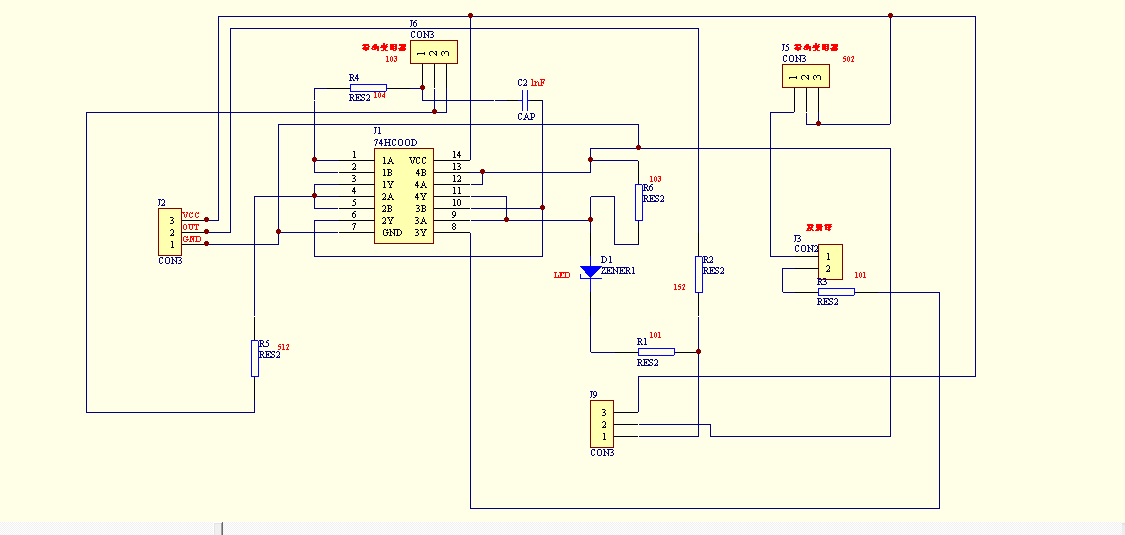
Task: Select connector J5 CON3 symbol body
Action: (x=806, y=76)
